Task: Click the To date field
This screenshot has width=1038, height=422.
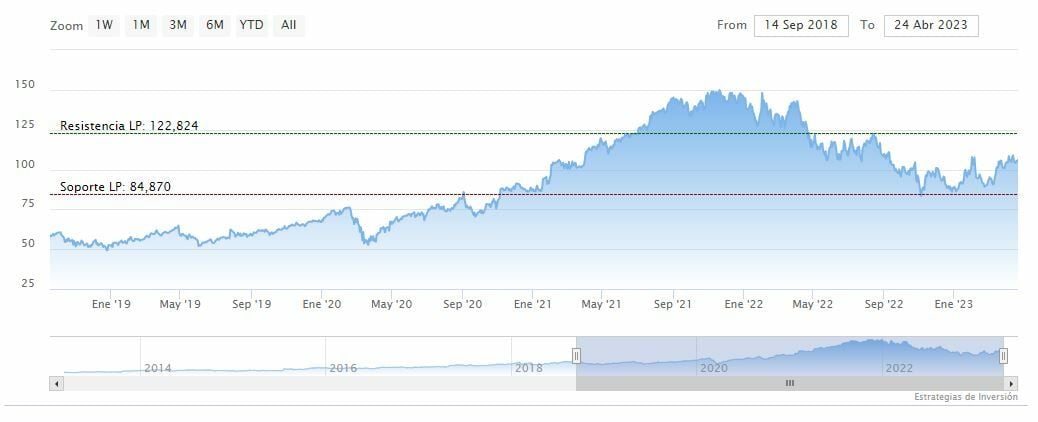Action: tap(931, 25)
